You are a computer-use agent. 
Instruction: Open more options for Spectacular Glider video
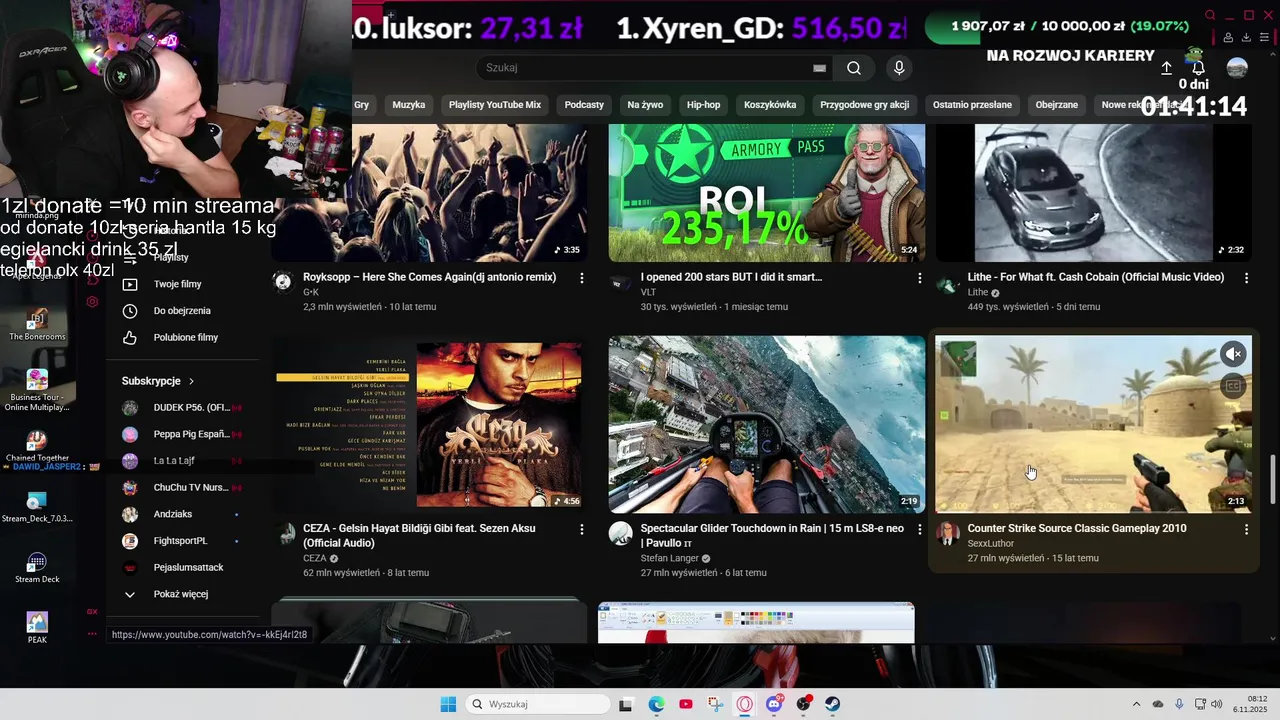click(919, 529)
